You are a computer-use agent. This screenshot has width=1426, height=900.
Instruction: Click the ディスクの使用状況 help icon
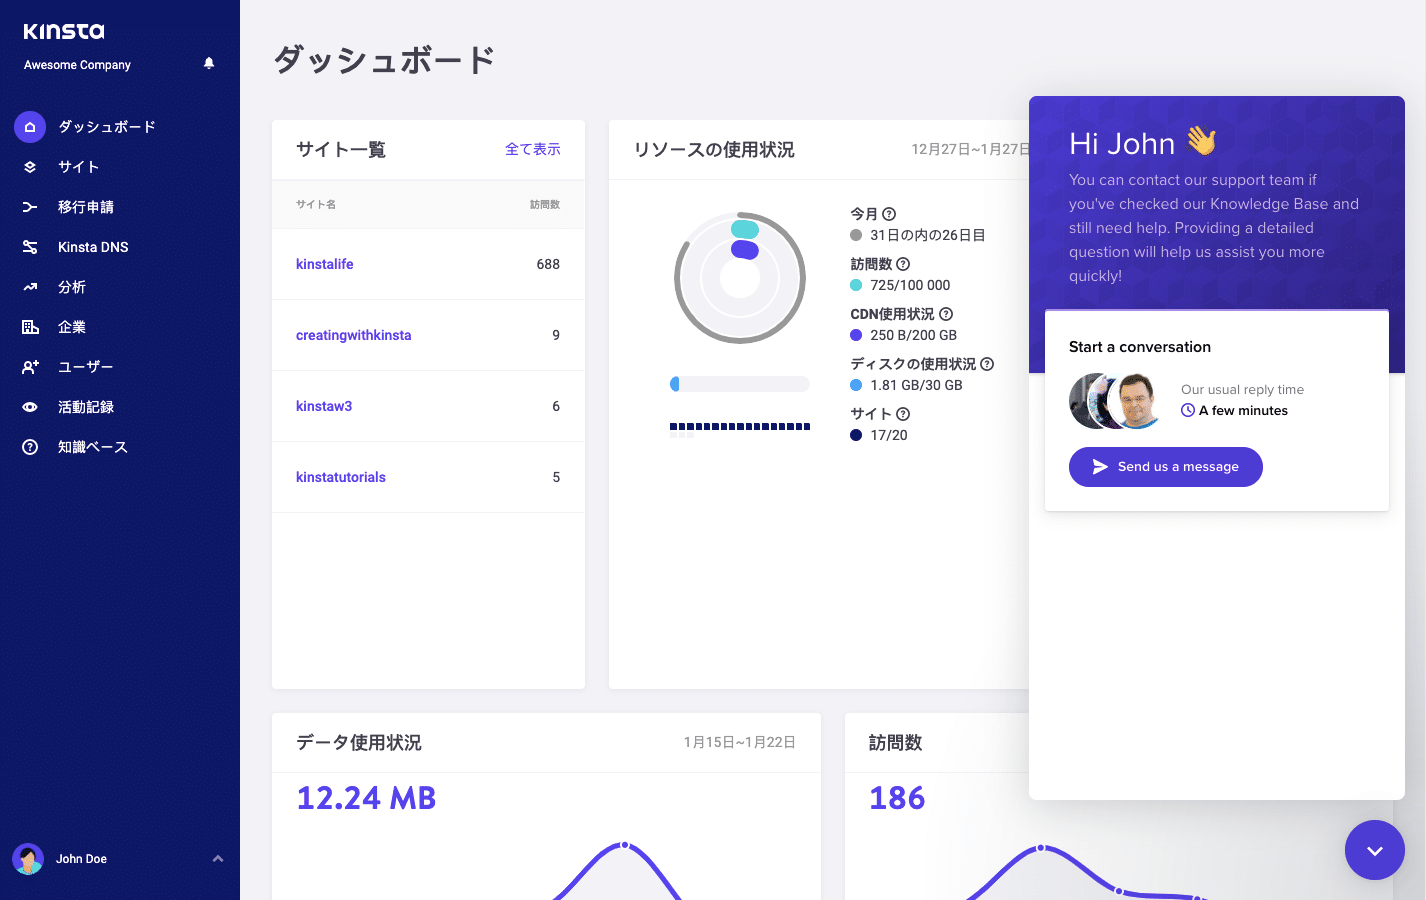click(988, 364)
